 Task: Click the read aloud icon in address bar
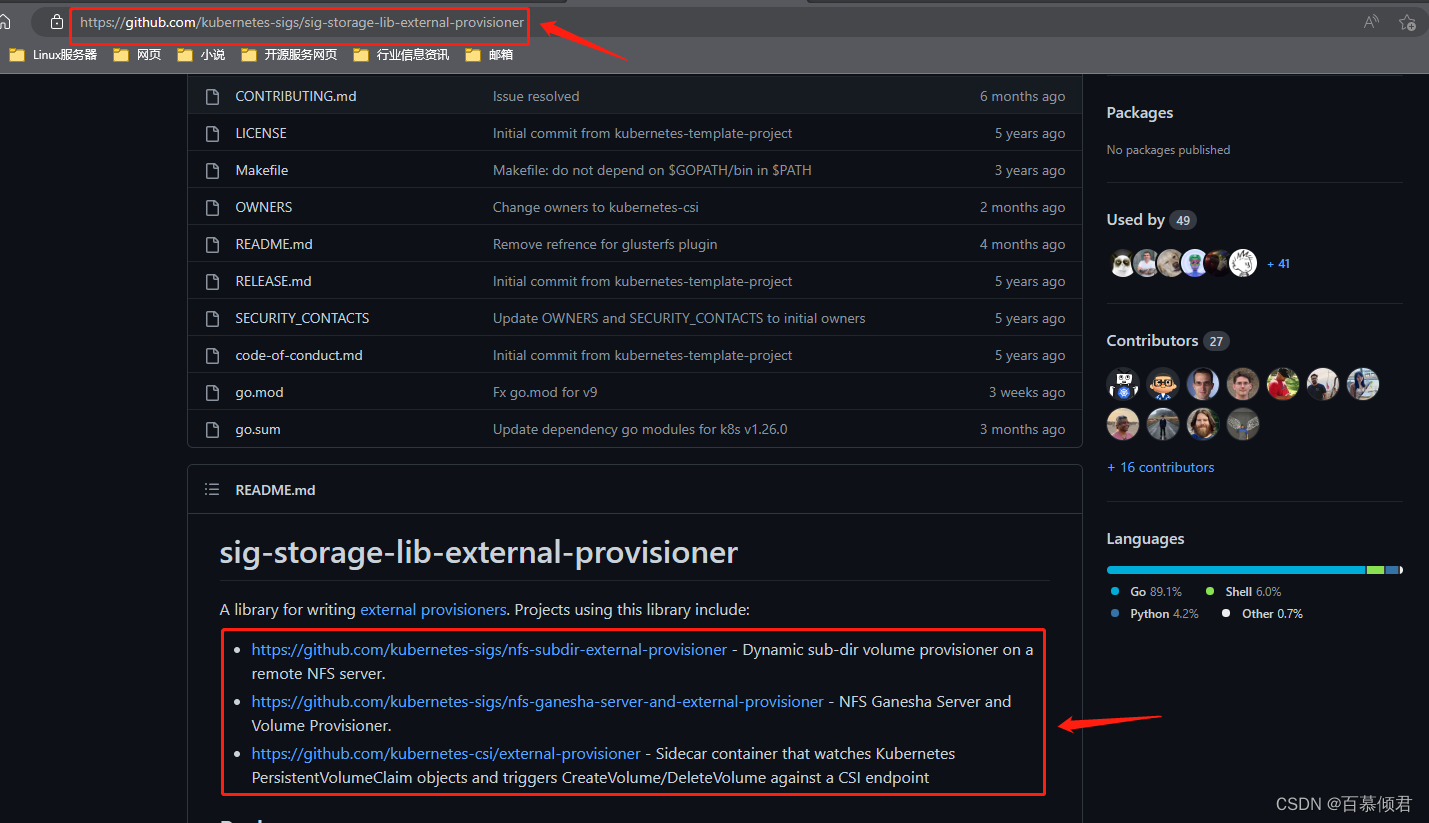pos(1371,22)
